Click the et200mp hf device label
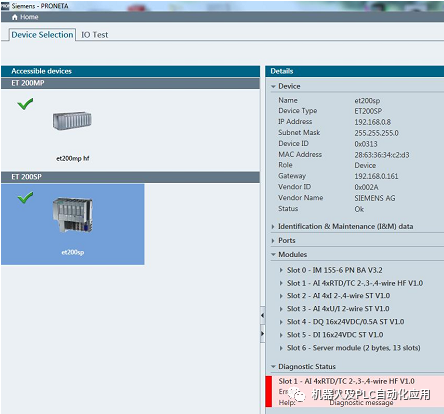The height and width of the screenshot is (414, 444). click(72, 159)
